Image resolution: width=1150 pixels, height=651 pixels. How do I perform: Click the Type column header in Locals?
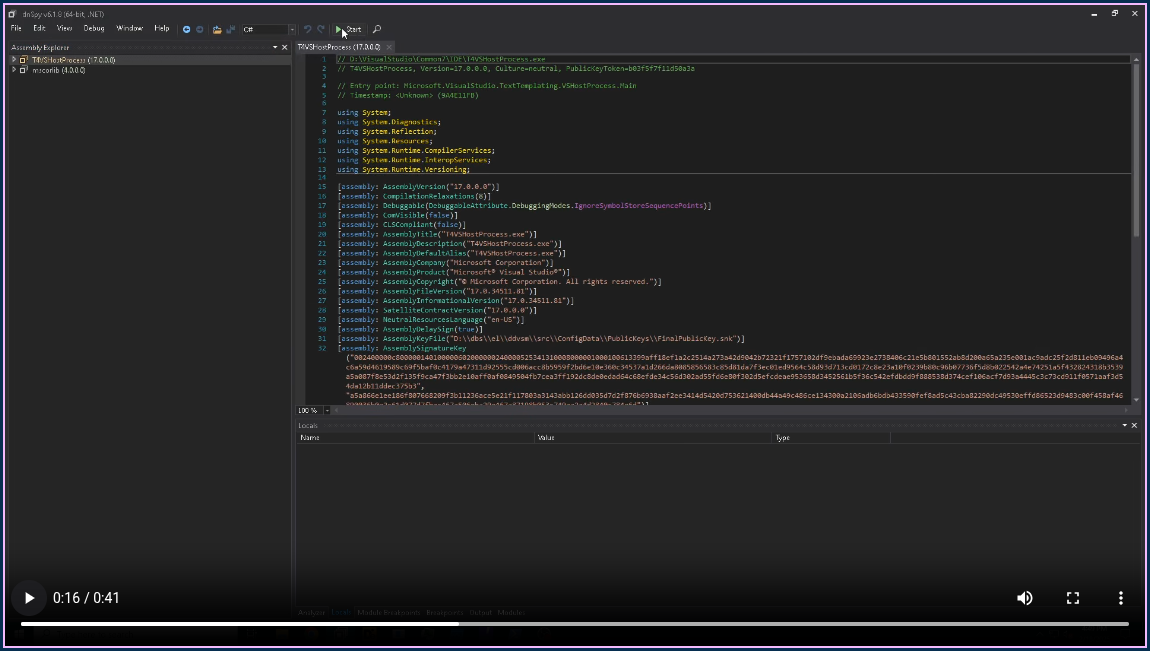[832, 438]
